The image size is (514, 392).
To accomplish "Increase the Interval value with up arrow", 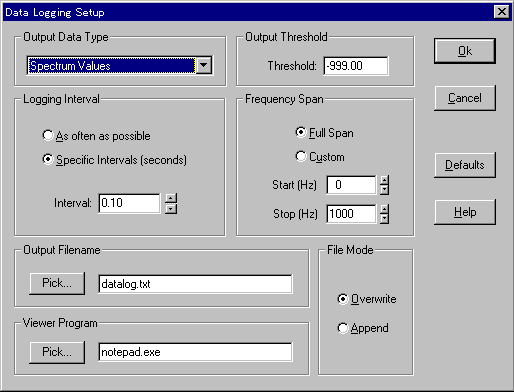I will [171, 199].
